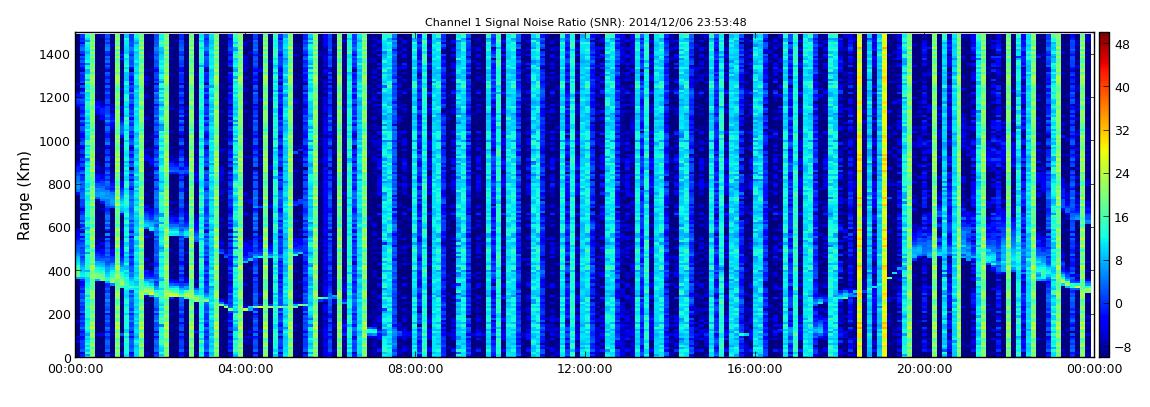Click the yellow region of the colorbar
The height and width of the screenshot is (407, 1150).
(x=1104, y=150)
